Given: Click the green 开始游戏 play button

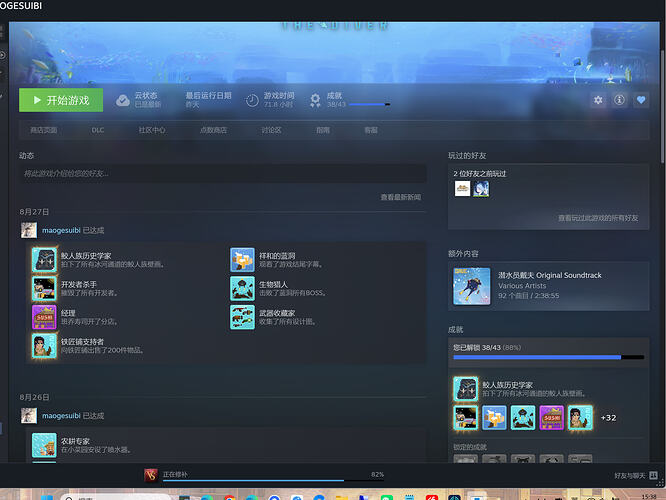Looking at the screenshot, I should [61, 100].
